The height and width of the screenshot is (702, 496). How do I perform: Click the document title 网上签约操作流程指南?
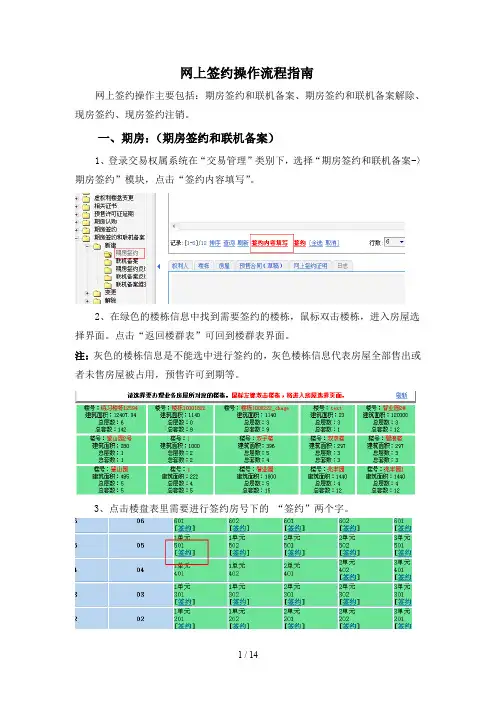247,73
